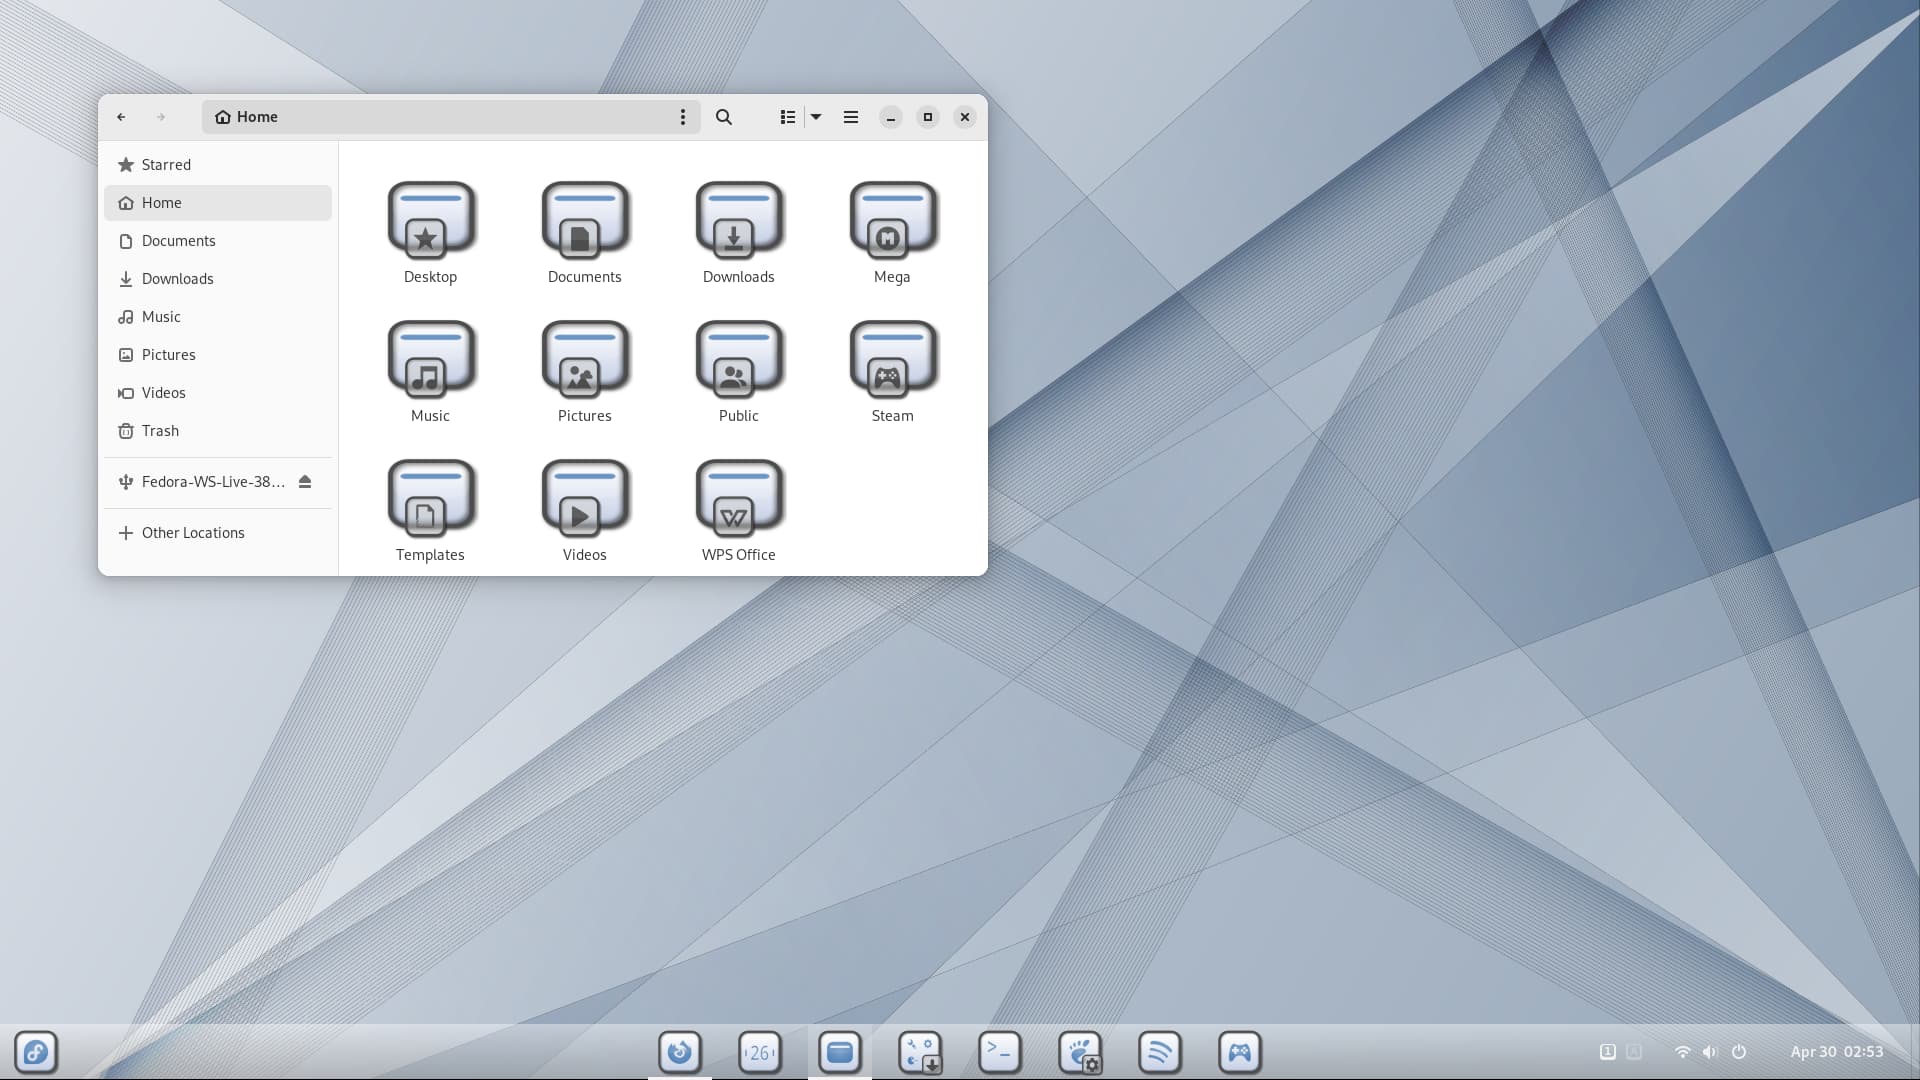Viewport: 1920px width, 1080px height.
Task: Select Starred in the sidebar
Action: click(x=166, y=165)
